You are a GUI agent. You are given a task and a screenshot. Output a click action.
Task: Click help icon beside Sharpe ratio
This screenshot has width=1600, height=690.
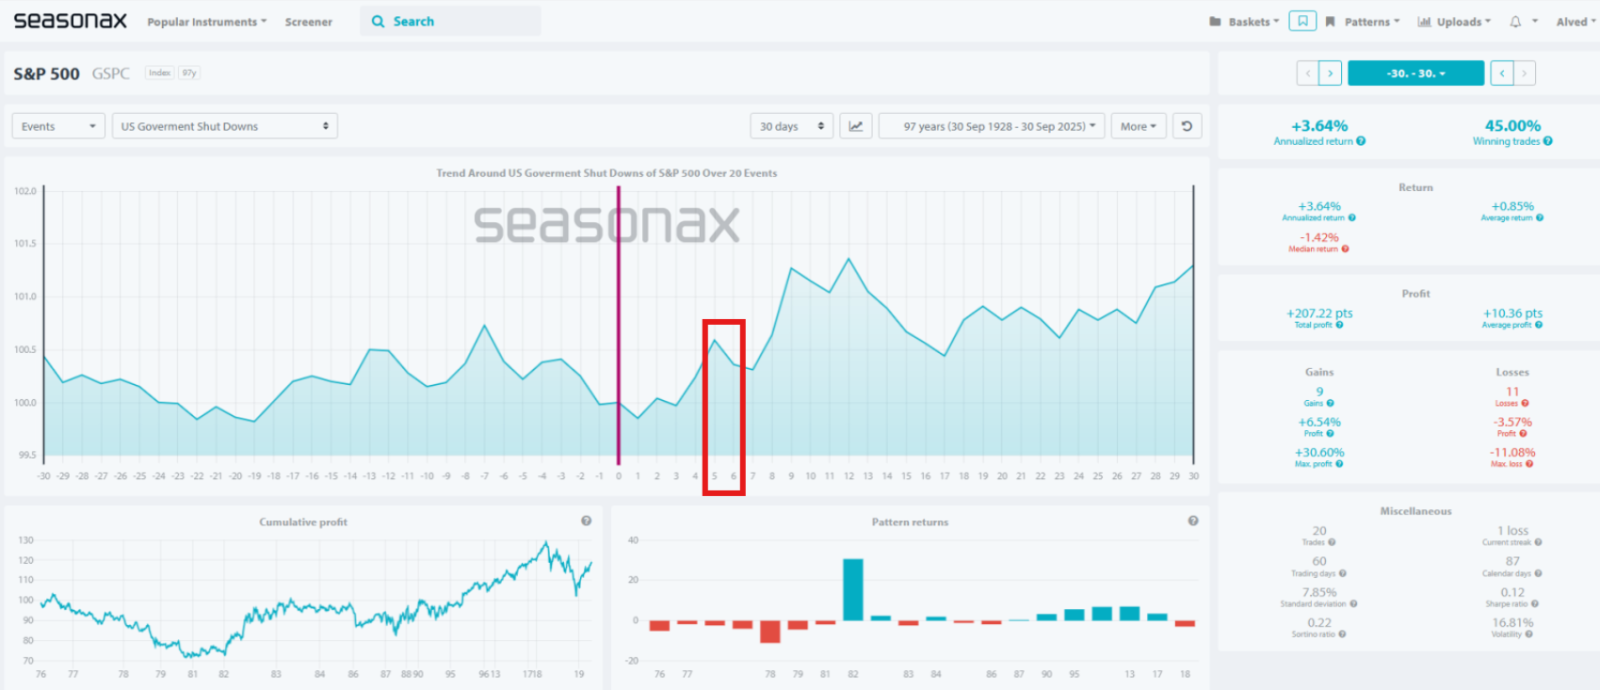coord(1535,604)
